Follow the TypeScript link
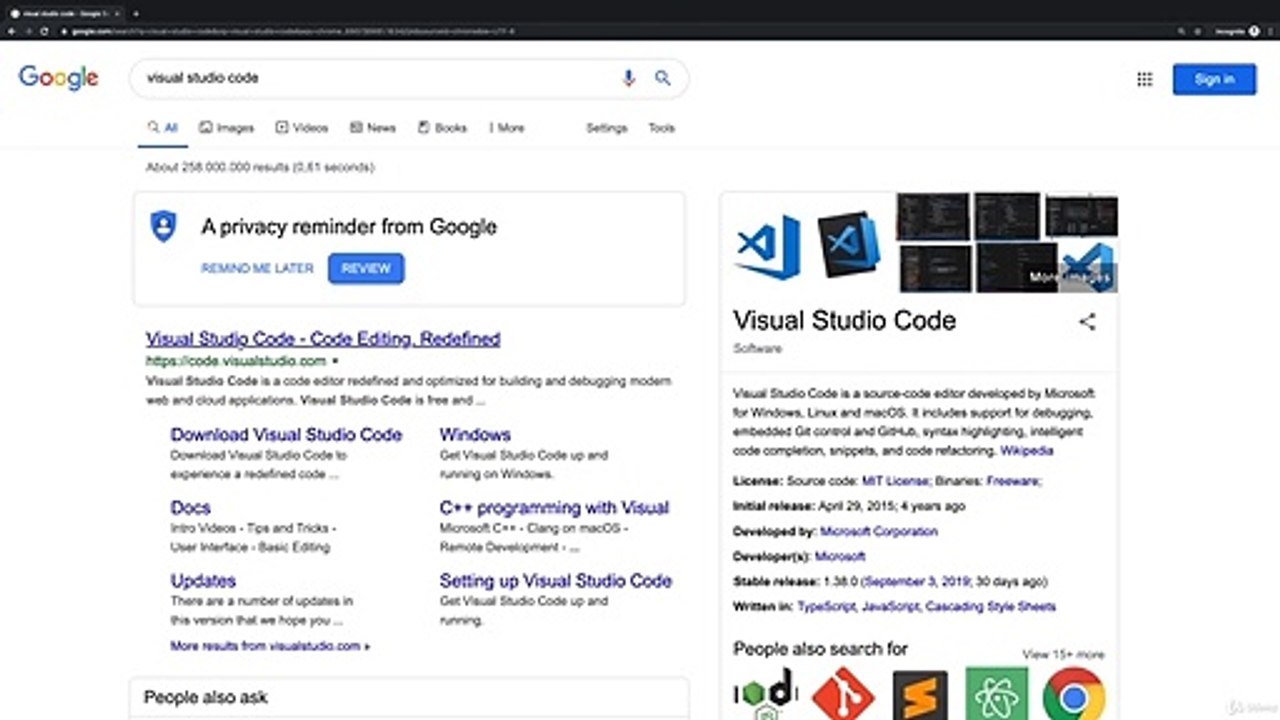 coord(825,607)
